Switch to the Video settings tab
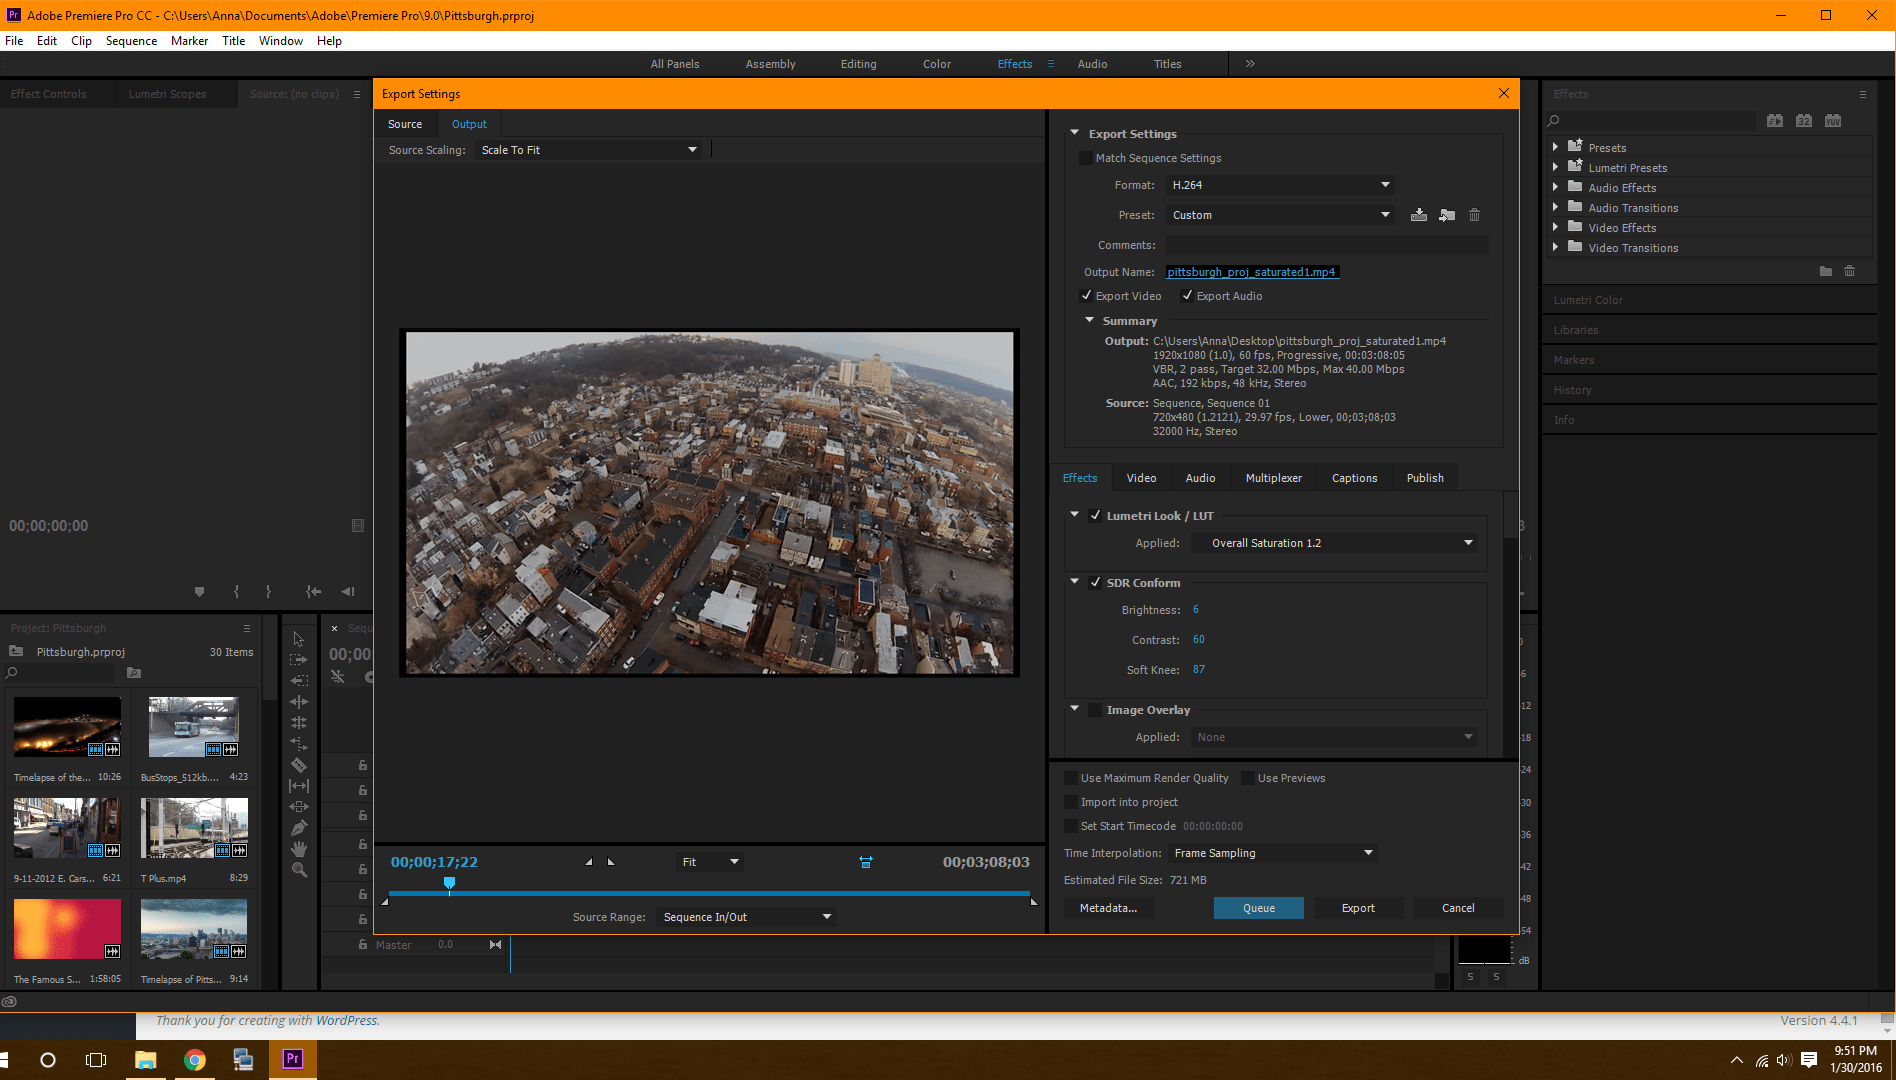Image resolution: width=1896 pixels, height=1080 pixels. pos(1141,478)
